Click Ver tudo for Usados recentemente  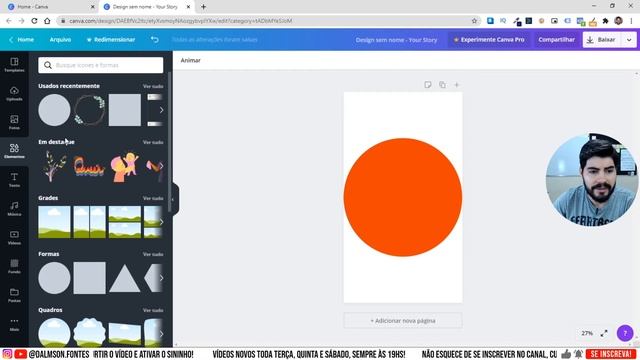point(153,87)
